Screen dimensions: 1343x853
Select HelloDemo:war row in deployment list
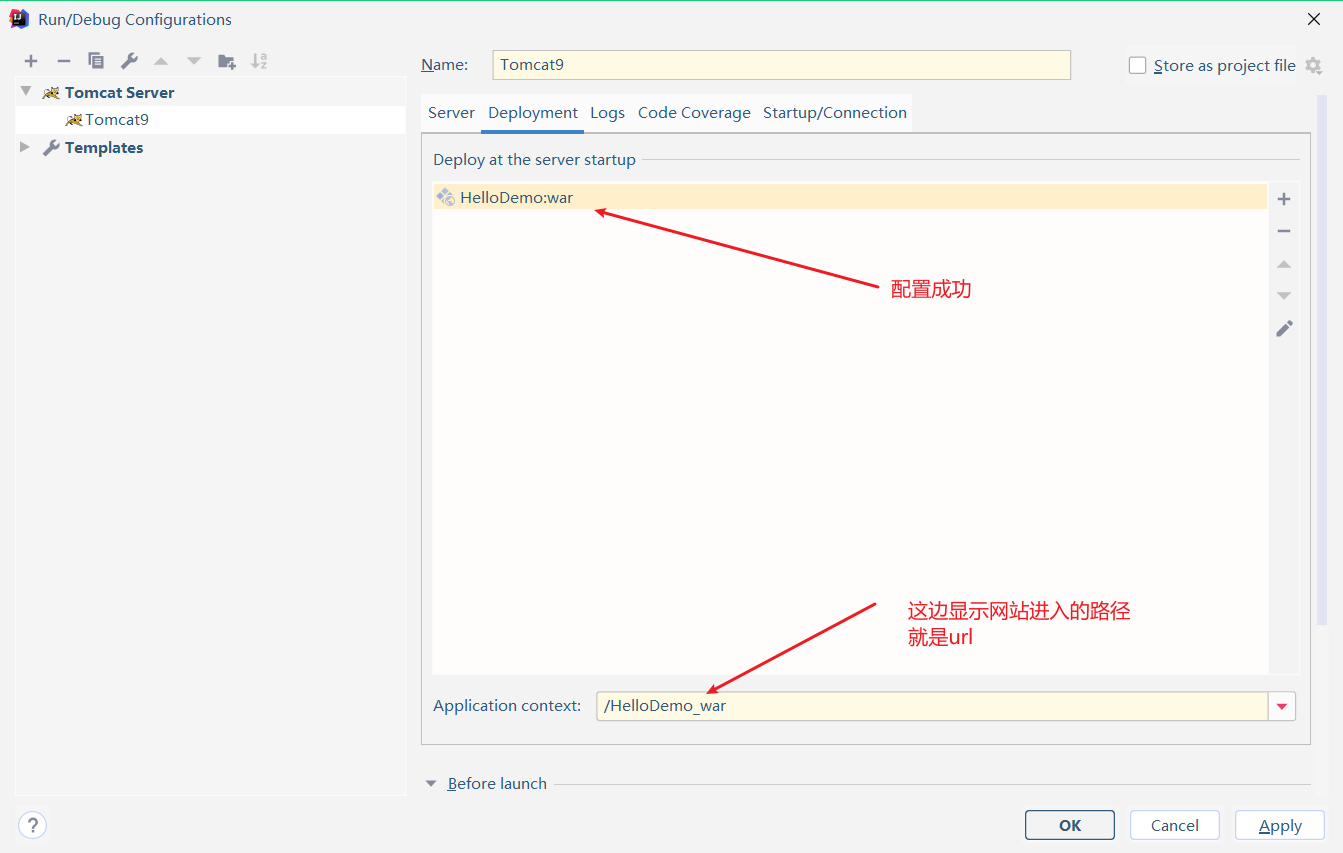[x=850, y=197]
